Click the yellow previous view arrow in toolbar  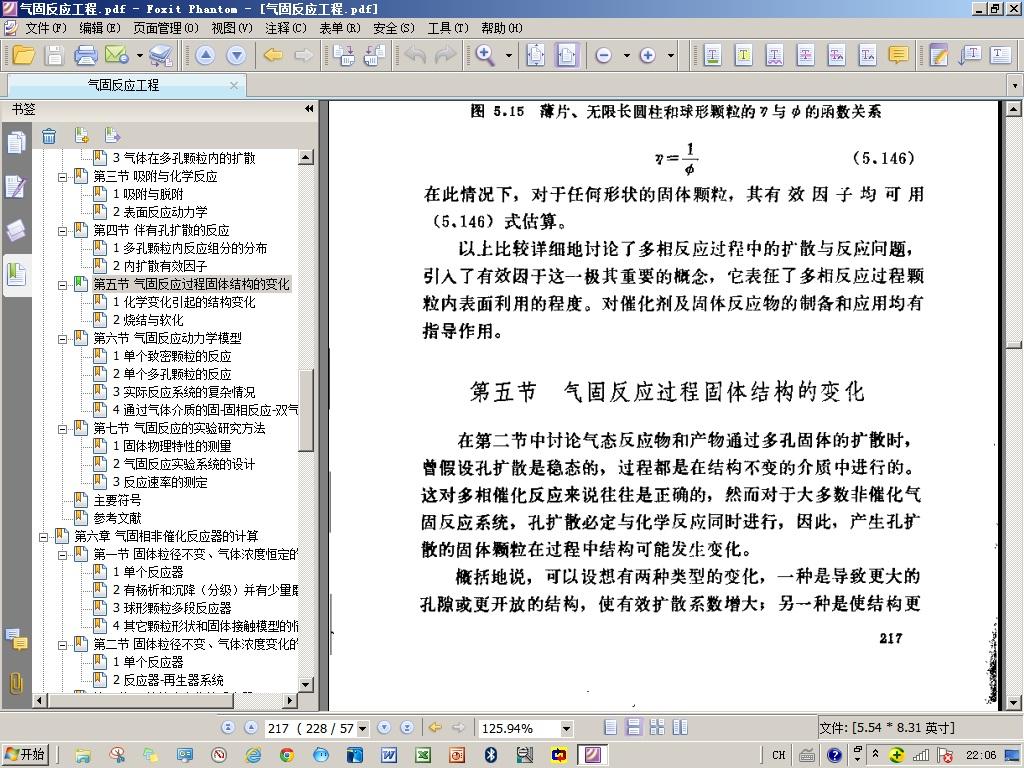pyautogui.click(x=273, y=56)
